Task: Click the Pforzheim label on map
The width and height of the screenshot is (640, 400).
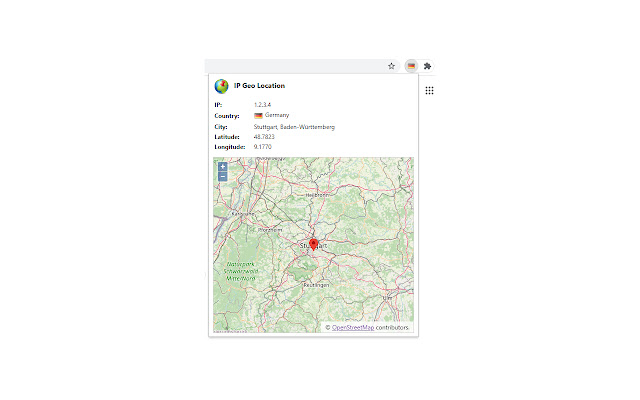Action: pos(270,230)
